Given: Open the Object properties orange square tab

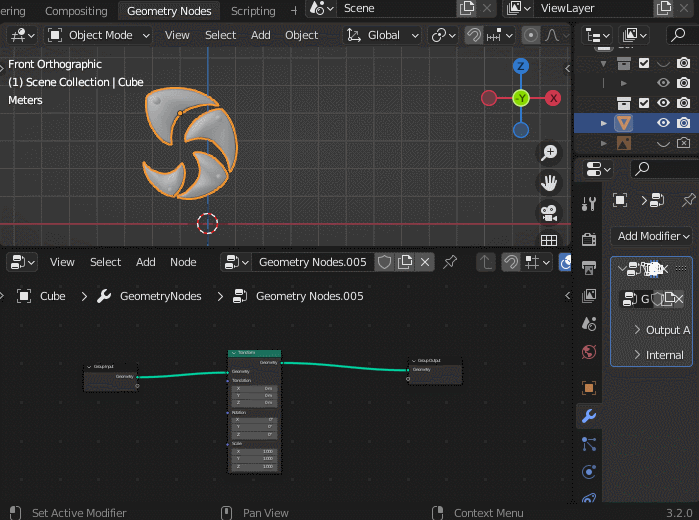Looking at the screenshot, I should pos(588,388).
